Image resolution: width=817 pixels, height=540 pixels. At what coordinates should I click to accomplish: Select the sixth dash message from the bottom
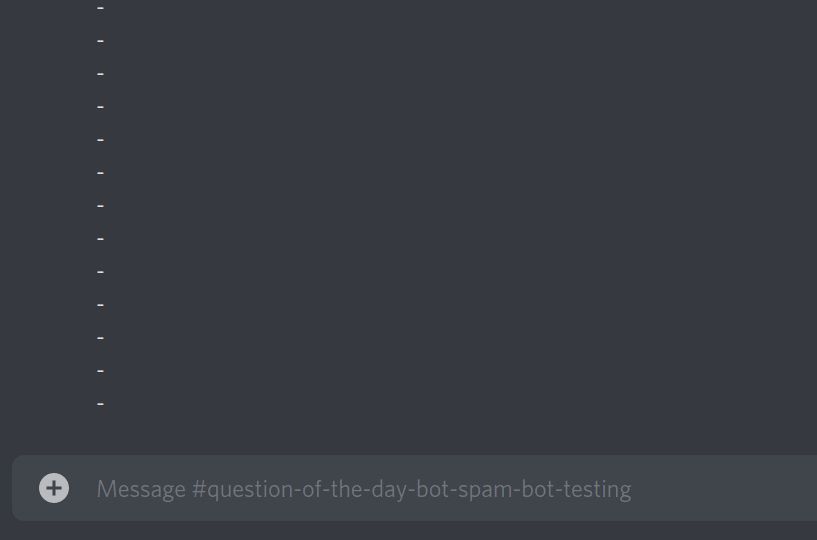101,239
